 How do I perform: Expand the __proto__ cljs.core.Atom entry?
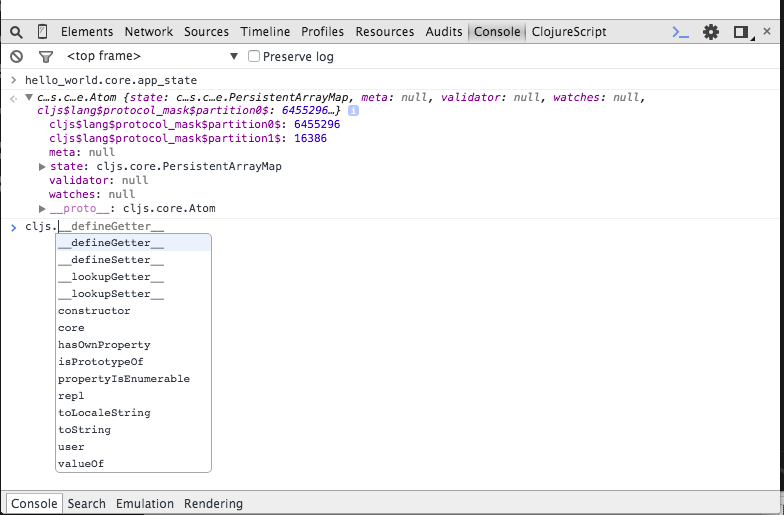pos(42,208)
